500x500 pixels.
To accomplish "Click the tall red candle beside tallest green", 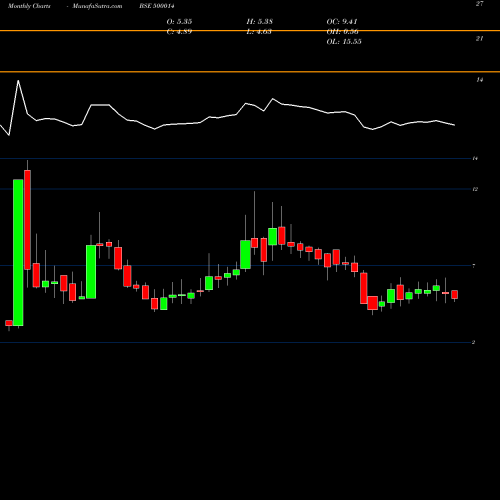I will pos(27,220).
